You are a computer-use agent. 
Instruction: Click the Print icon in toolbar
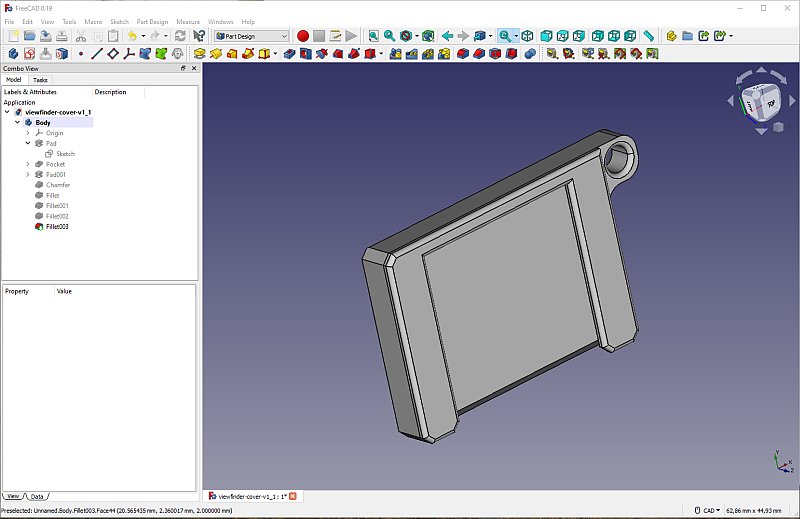point(62,36)
